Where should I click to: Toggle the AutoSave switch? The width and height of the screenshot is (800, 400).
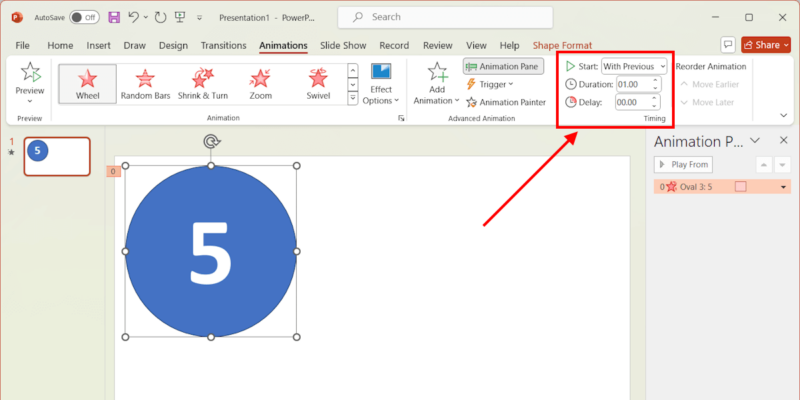click(84, 17)
